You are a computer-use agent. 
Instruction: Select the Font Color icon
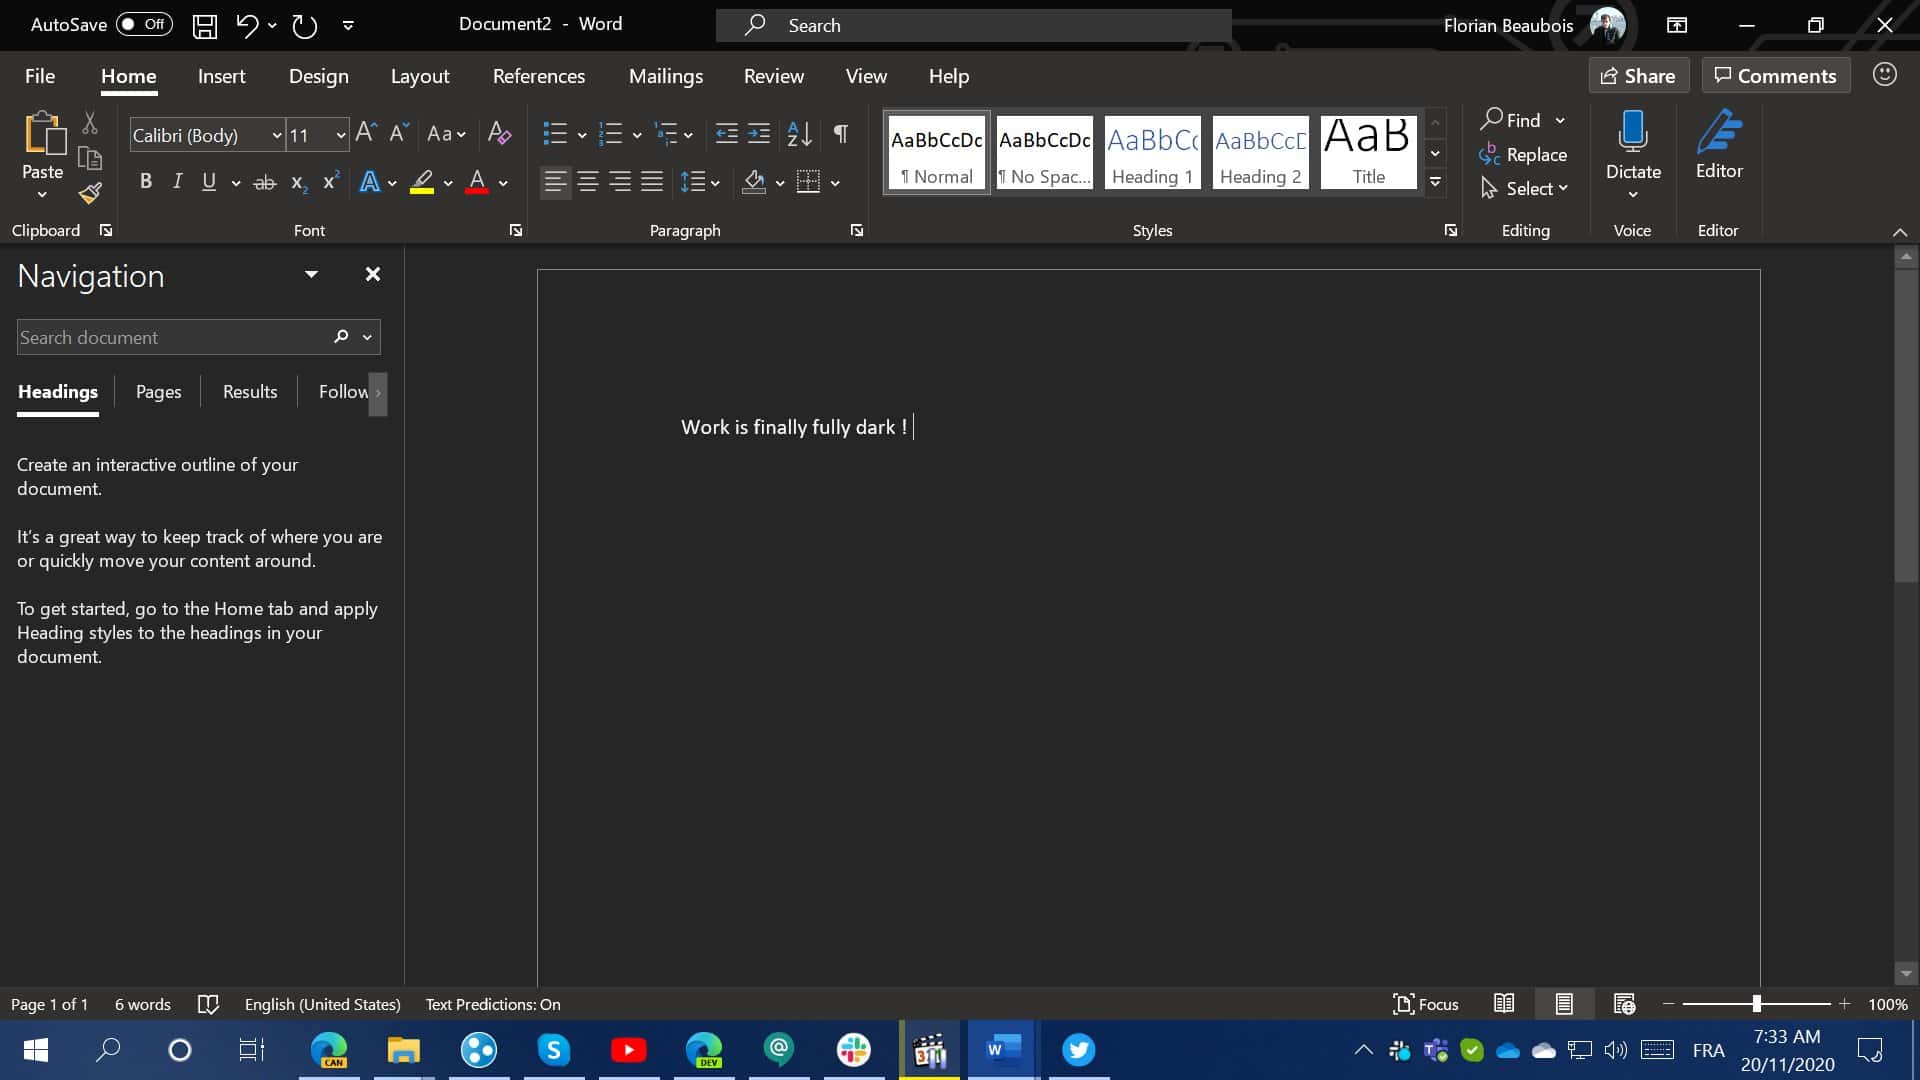(477, 182)
